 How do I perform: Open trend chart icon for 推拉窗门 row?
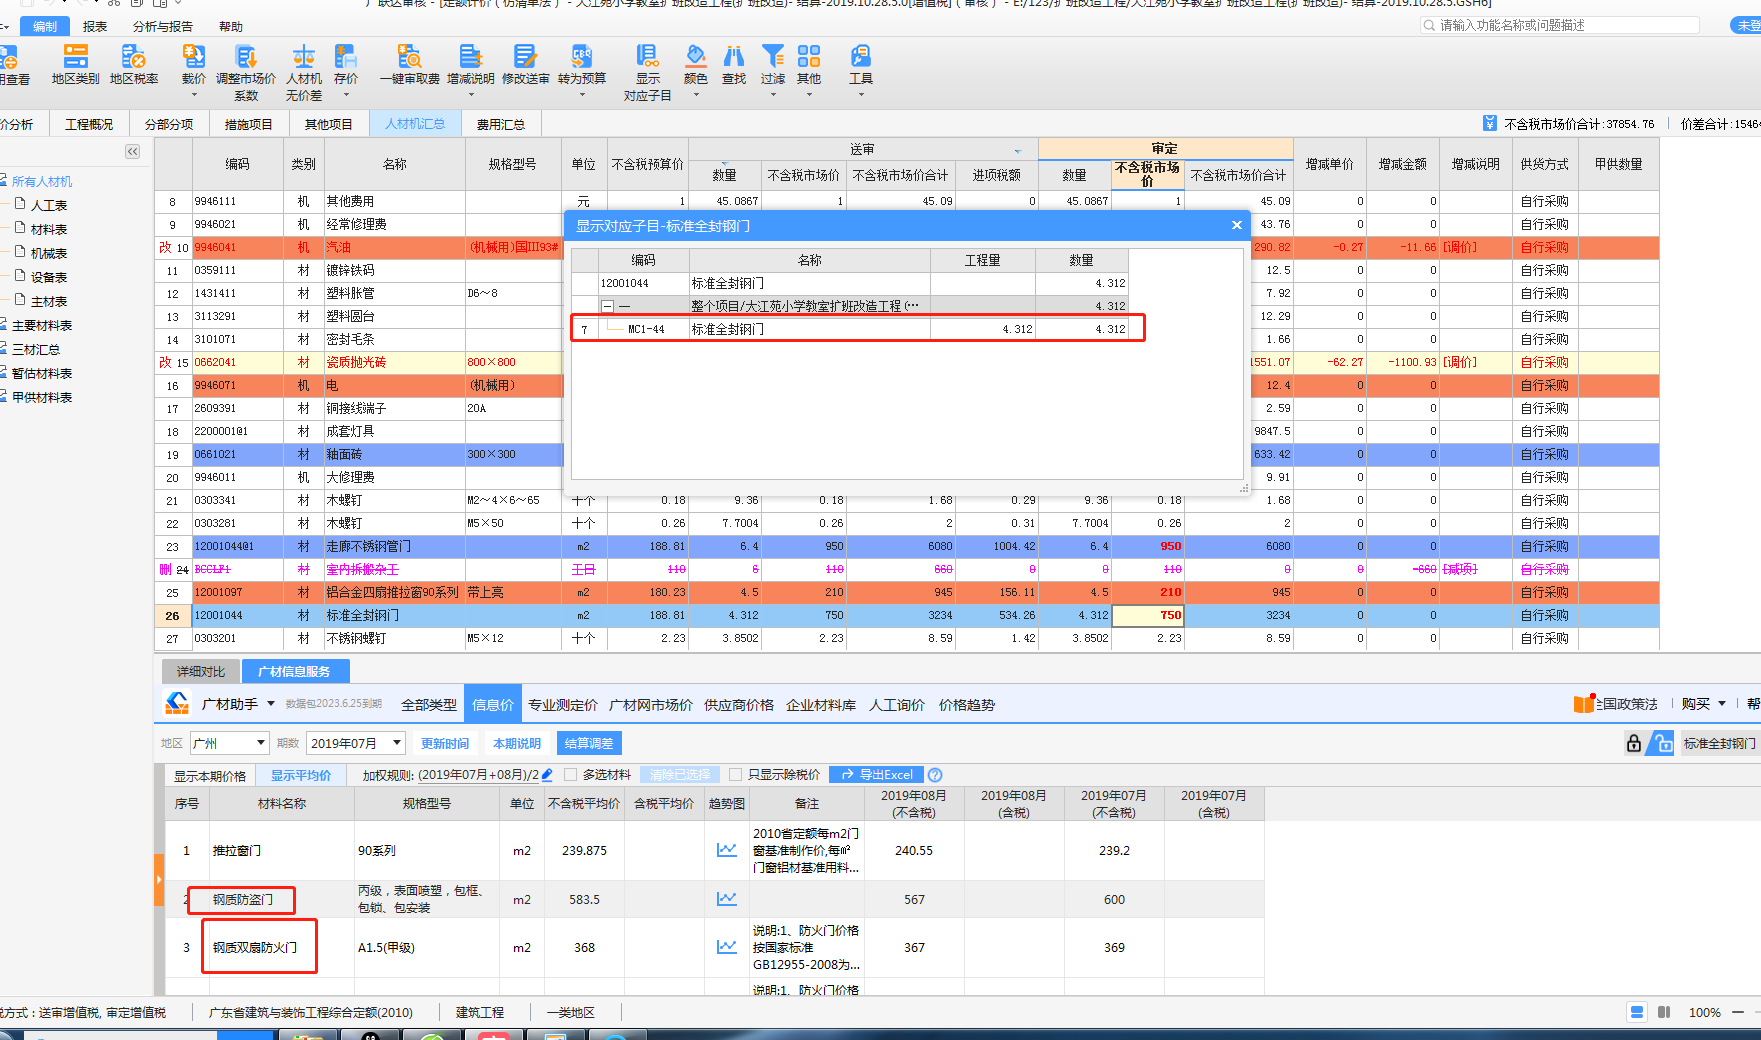point(727,850)
